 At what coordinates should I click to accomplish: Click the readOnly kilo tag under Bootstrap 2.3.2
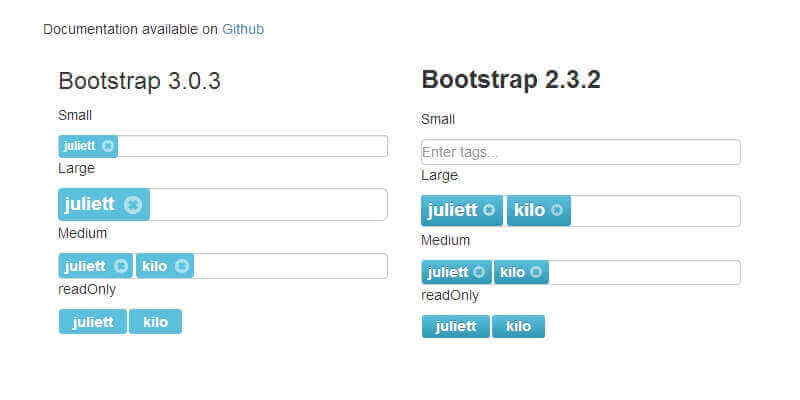(518, 327)
